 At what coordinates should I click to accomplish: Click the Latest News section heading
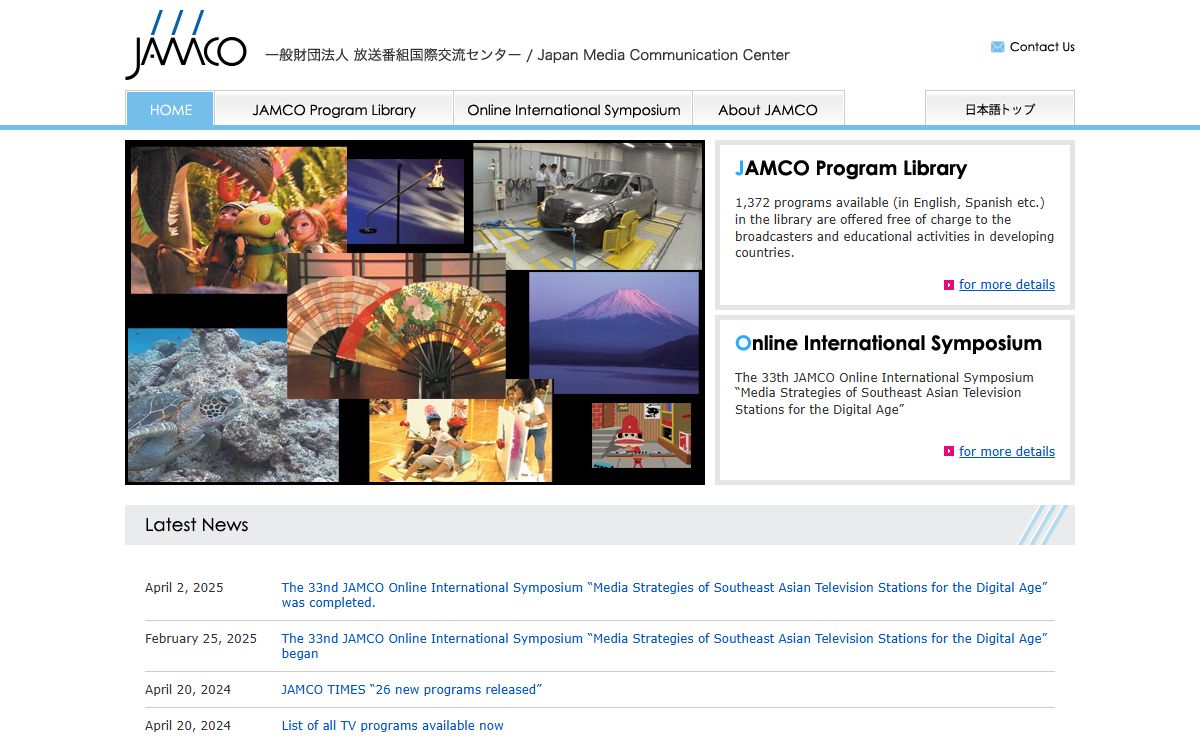click(x=197, y=525)
